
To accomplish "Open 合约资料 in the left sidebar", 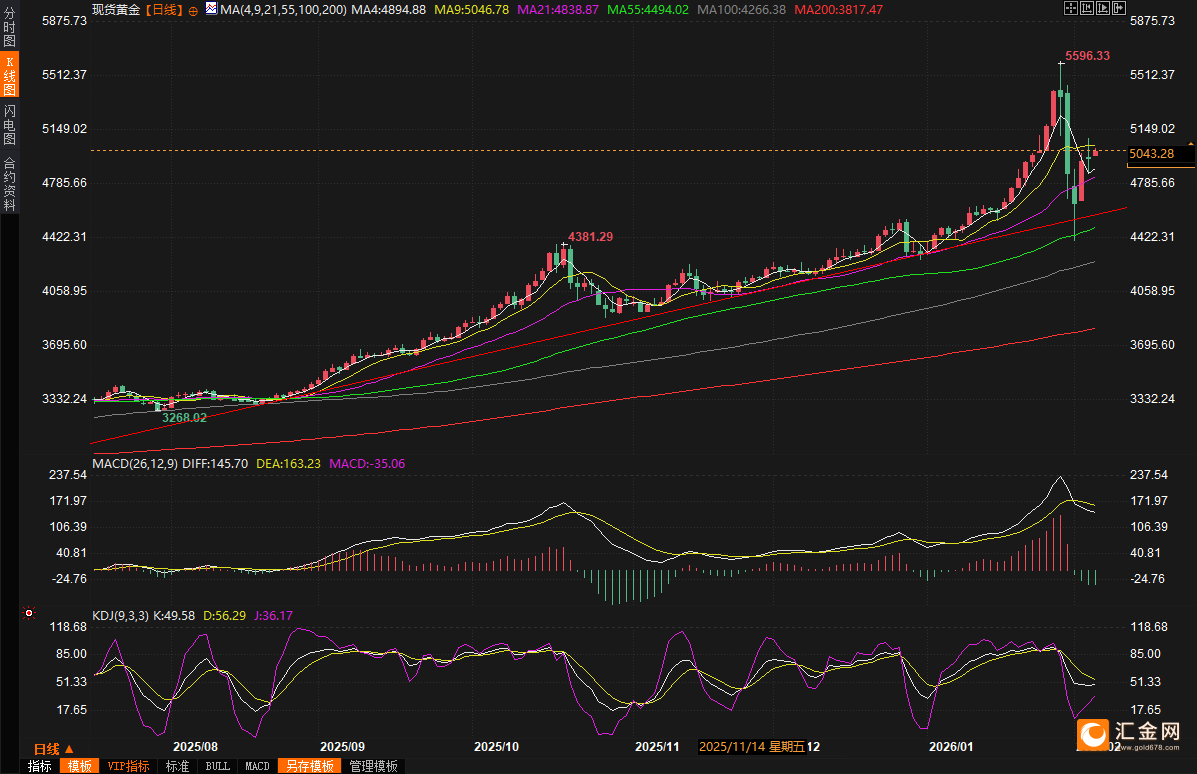I will (9, 184).
